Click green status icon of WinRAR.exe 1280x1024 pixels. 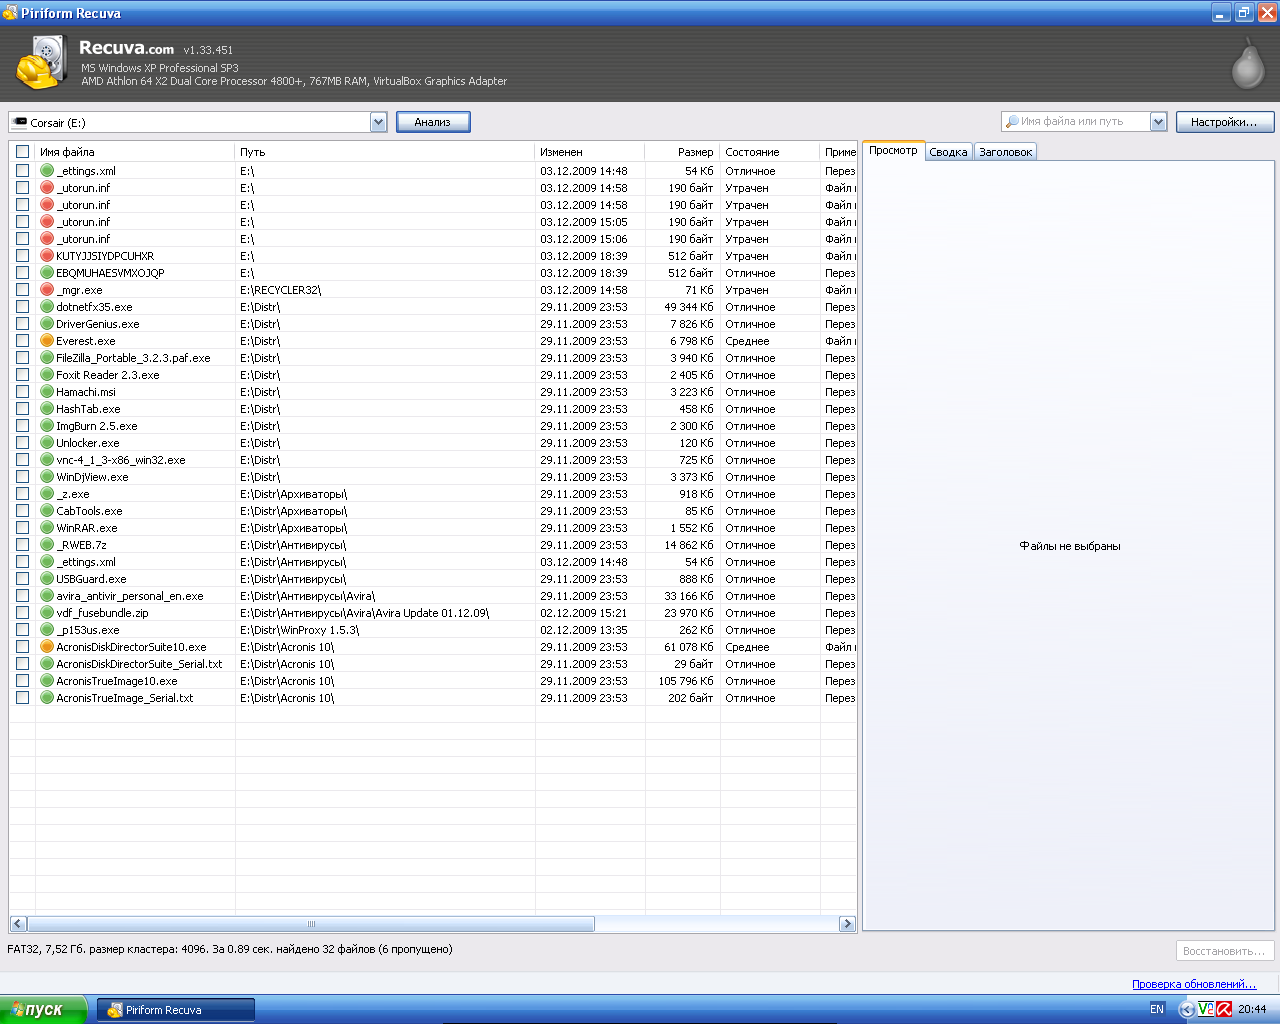pos(47,528)
